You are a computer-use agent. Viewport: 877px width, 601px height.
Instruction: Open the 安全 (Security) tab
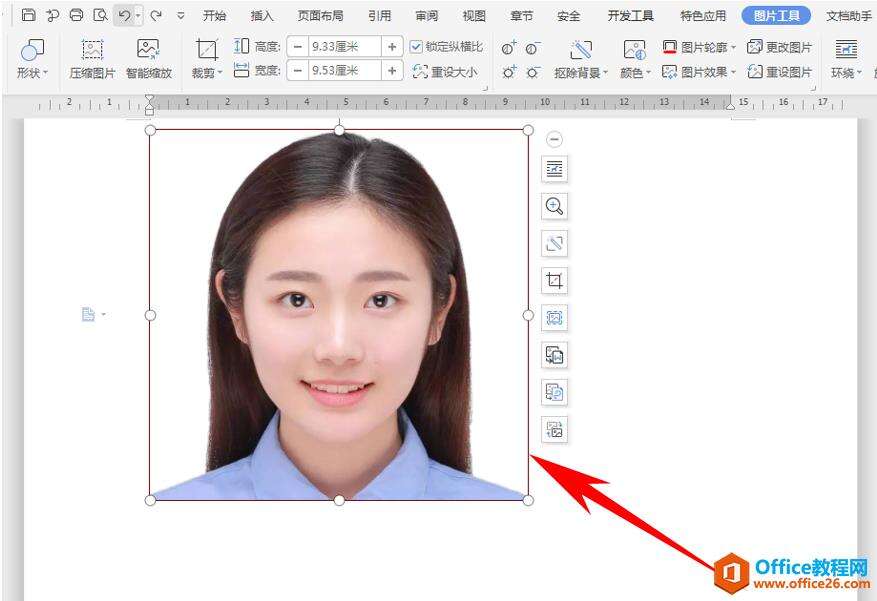(x=569, y=16)
